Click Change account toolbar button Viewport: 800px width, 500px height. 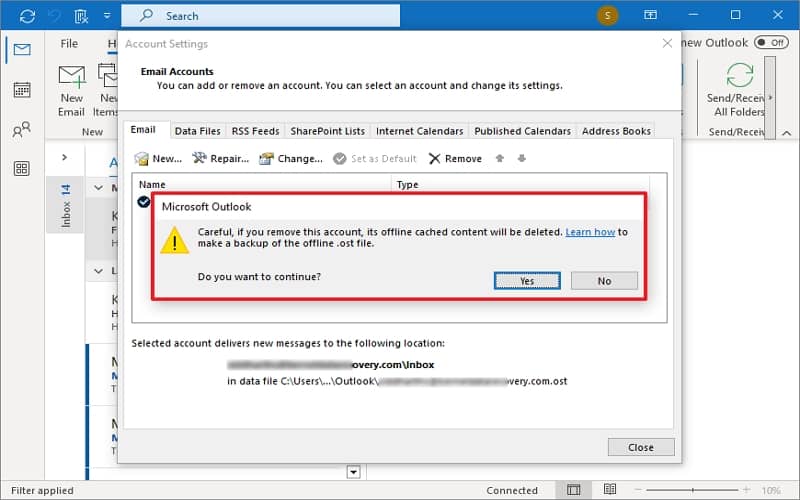click(x=291, y=159)
